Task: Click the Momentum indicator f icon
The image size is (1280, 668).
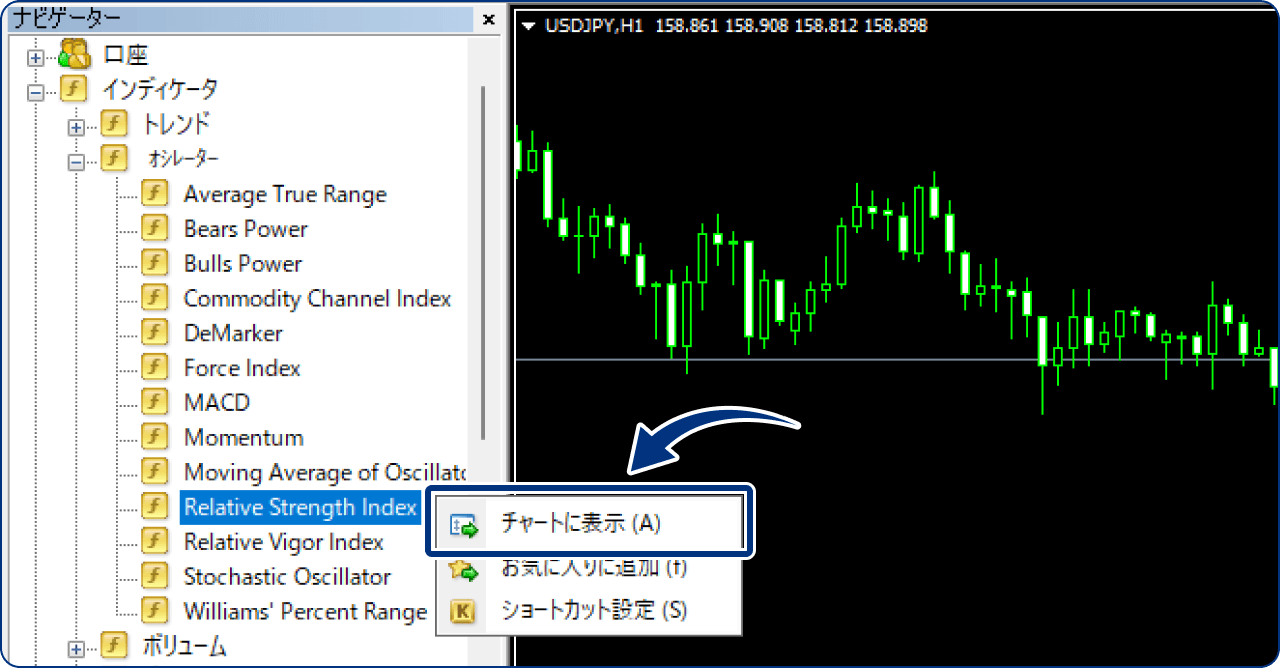Action: tap(156, 437)
